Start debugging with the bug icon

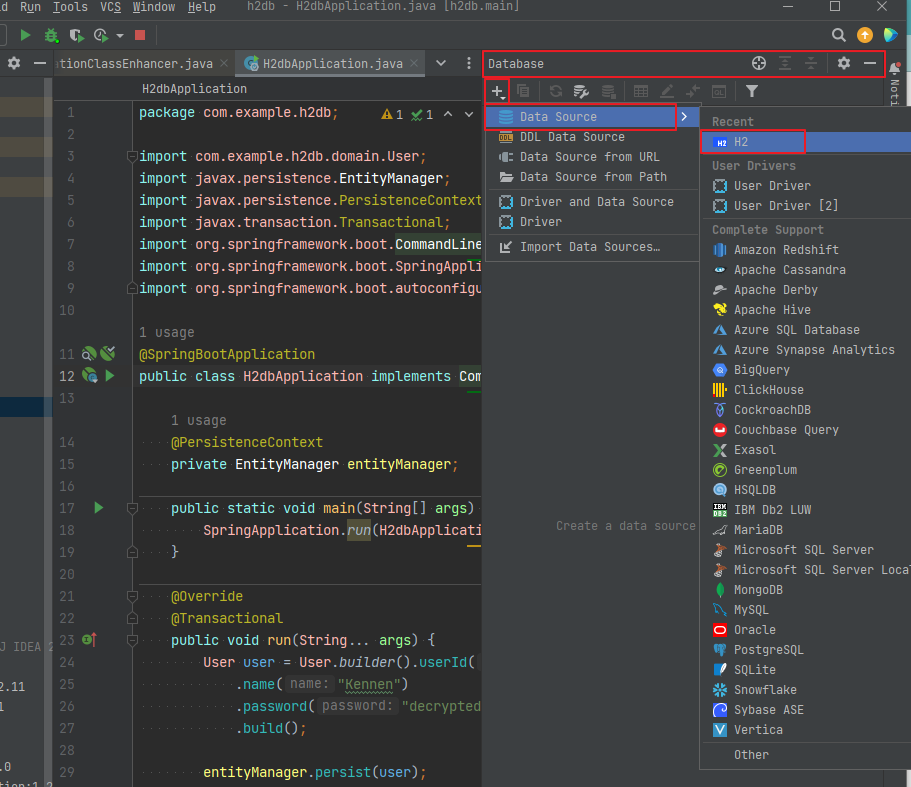pos(51,35)
